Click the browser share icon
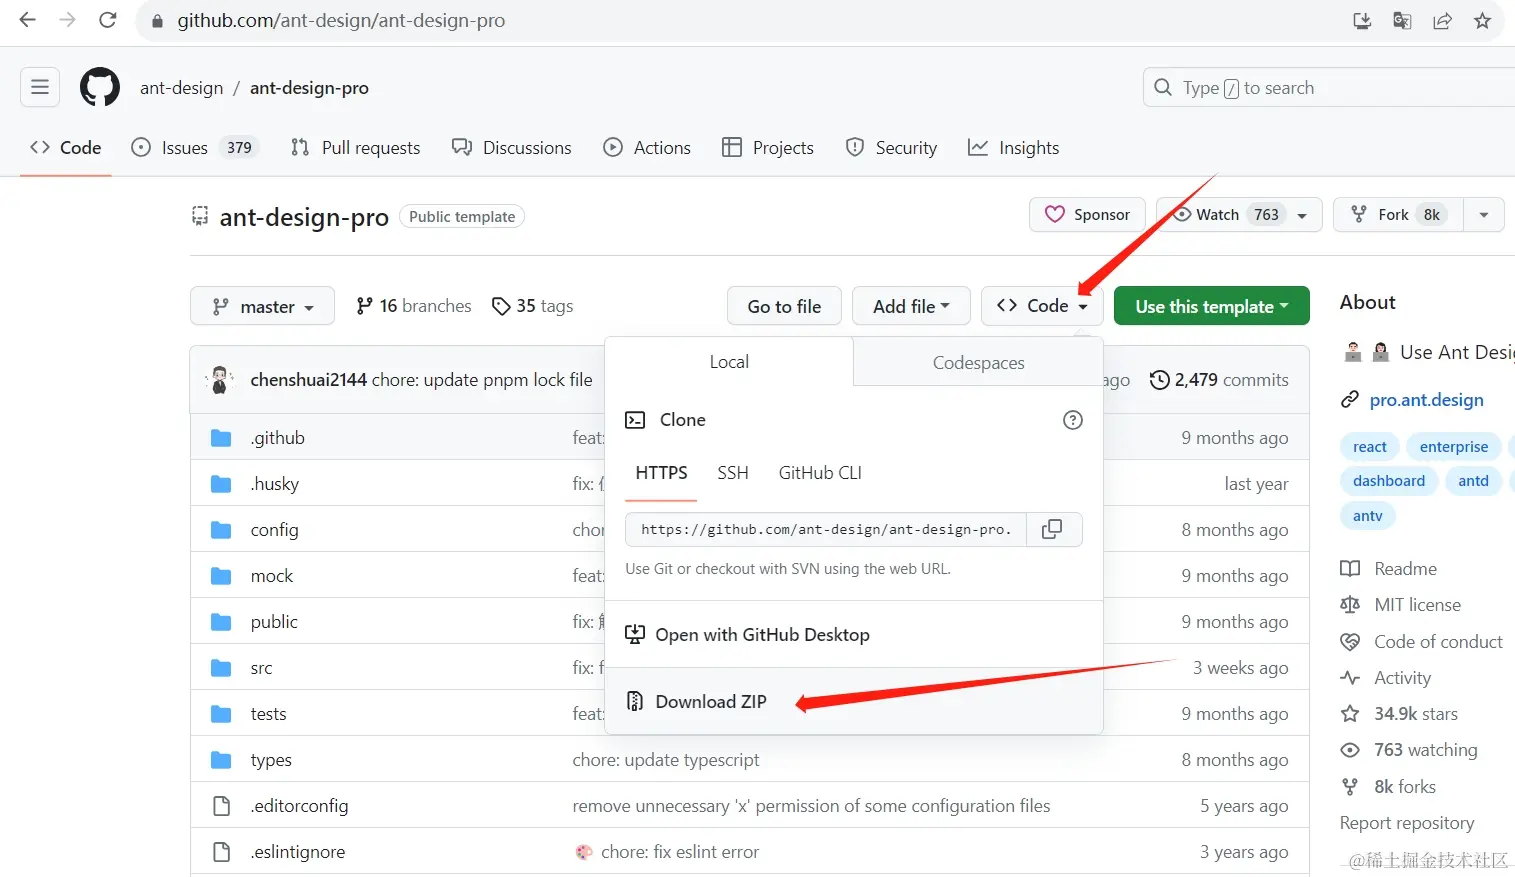Image resolution: width=1515 pixels, height=877 pixels. [1442, 20]
